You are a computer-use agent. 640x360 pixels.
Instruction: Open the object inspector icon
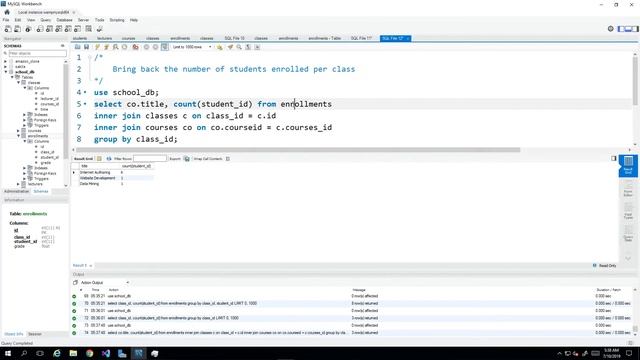point(28,29)
